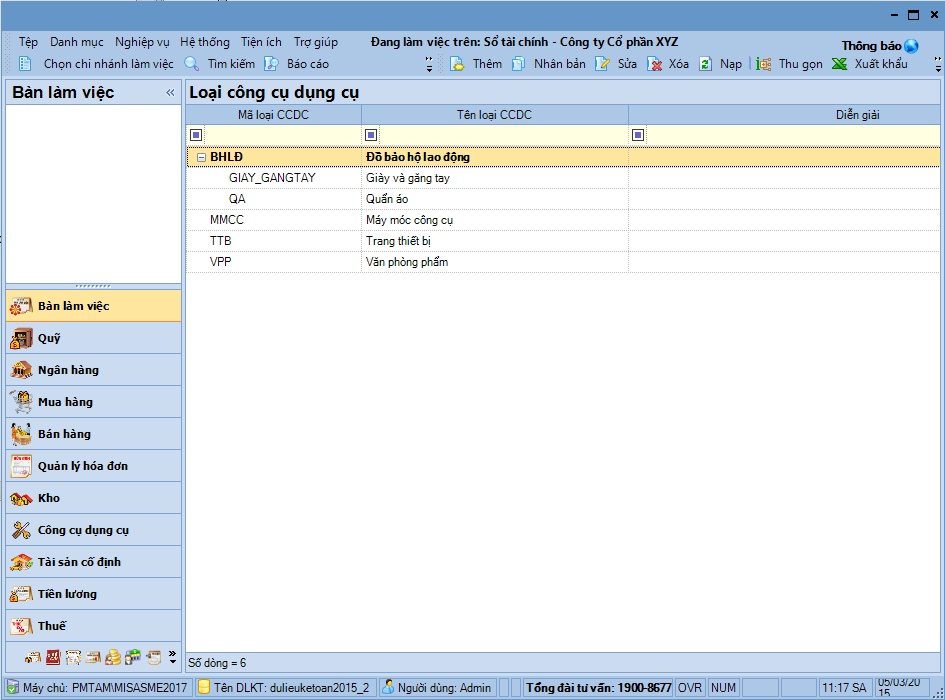Click the Xóa delete icon
Image resolution: width=945 pixels, height=700 pixels.
point(655,64)
